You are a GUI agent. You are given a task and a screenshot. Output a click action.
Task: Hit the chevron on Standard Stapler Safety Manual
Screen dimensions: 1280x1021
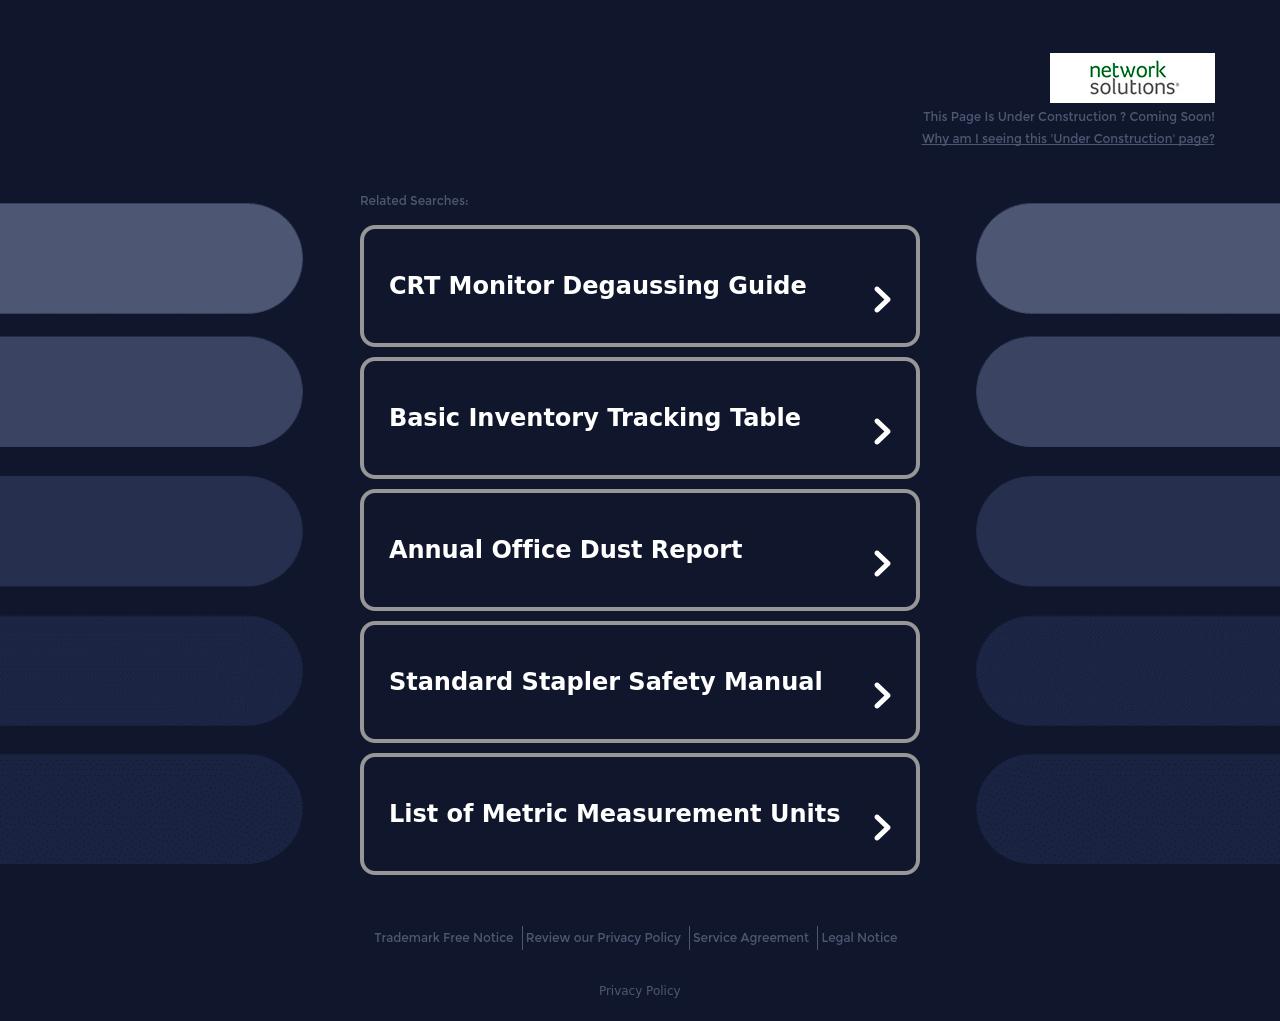coord(881,695)
